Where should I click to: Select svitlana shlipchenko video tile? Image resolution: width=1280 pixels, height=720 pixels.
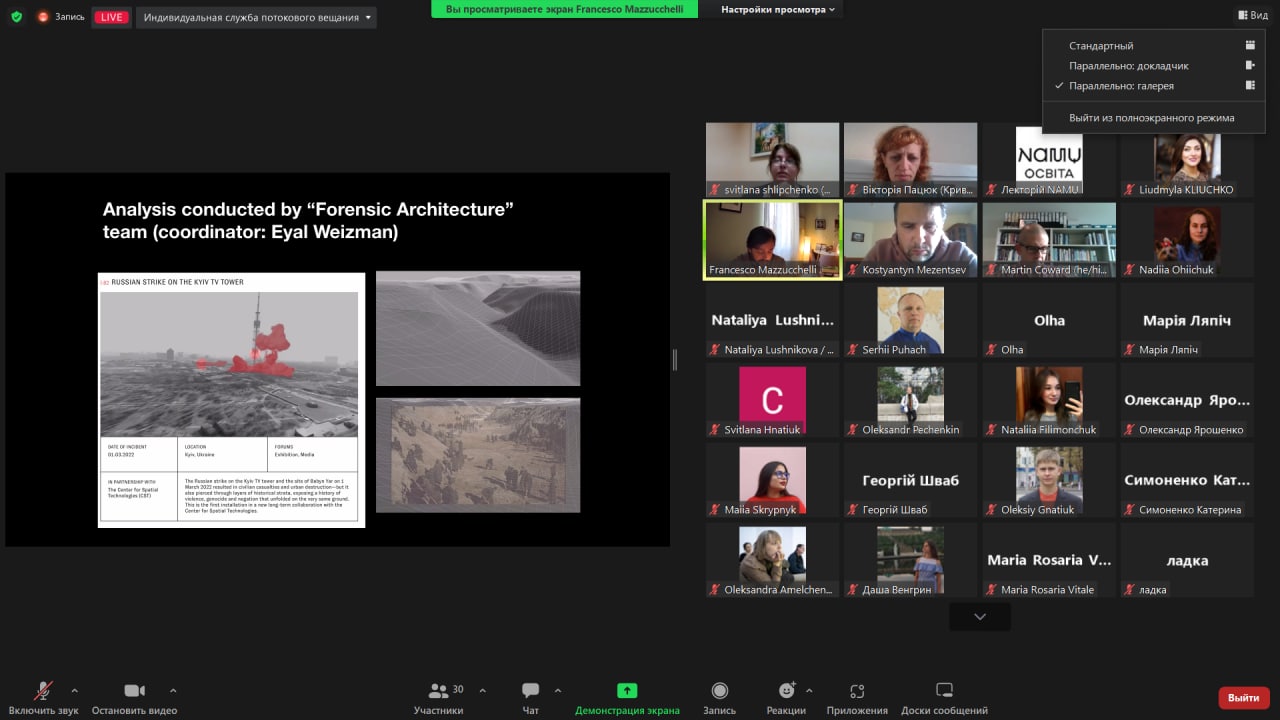tap(772, 160)
